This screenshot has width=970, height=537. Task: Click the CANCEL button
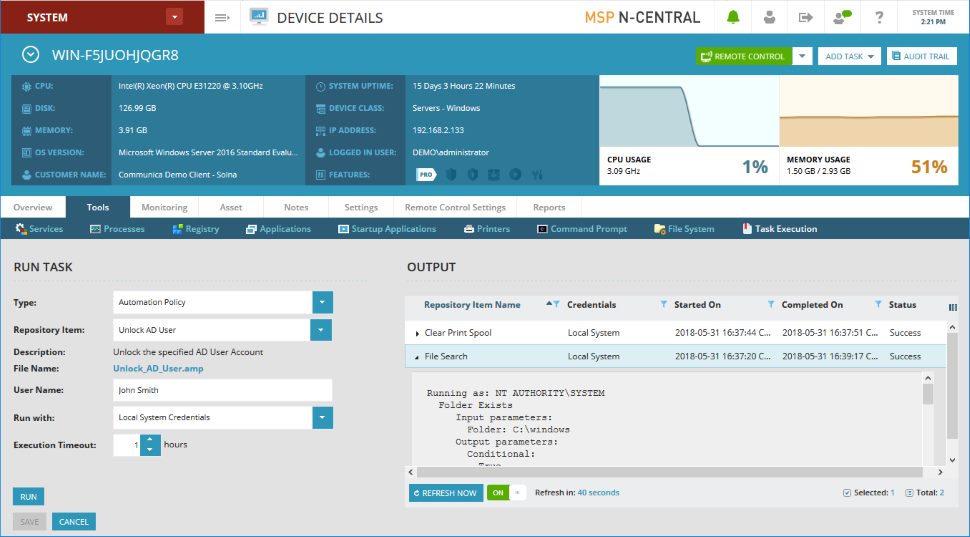(x=74, y=522)
